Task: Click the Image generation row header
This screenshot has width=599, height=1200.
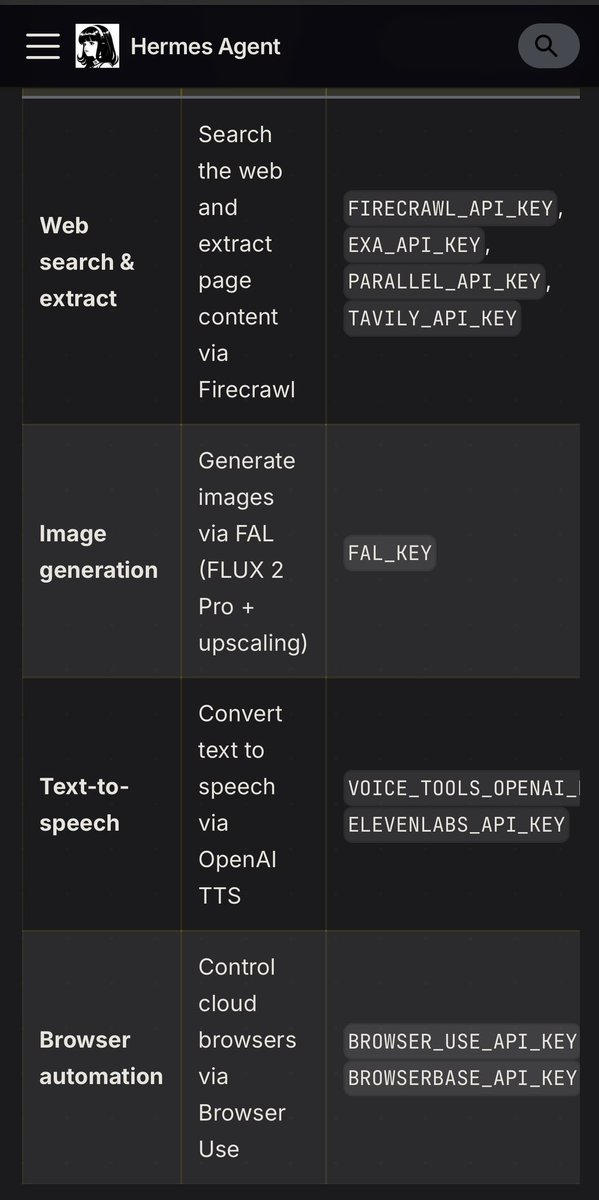Action: (98, 551)
